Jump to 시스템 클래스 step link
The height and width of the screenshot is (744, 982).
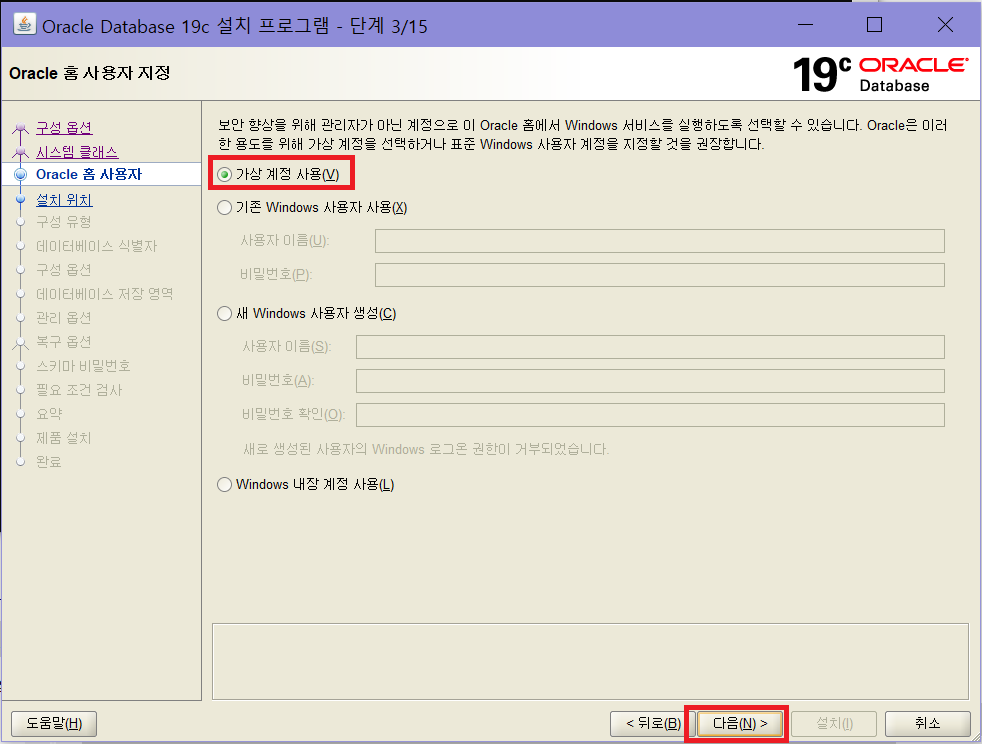click(x=77, y=152)
